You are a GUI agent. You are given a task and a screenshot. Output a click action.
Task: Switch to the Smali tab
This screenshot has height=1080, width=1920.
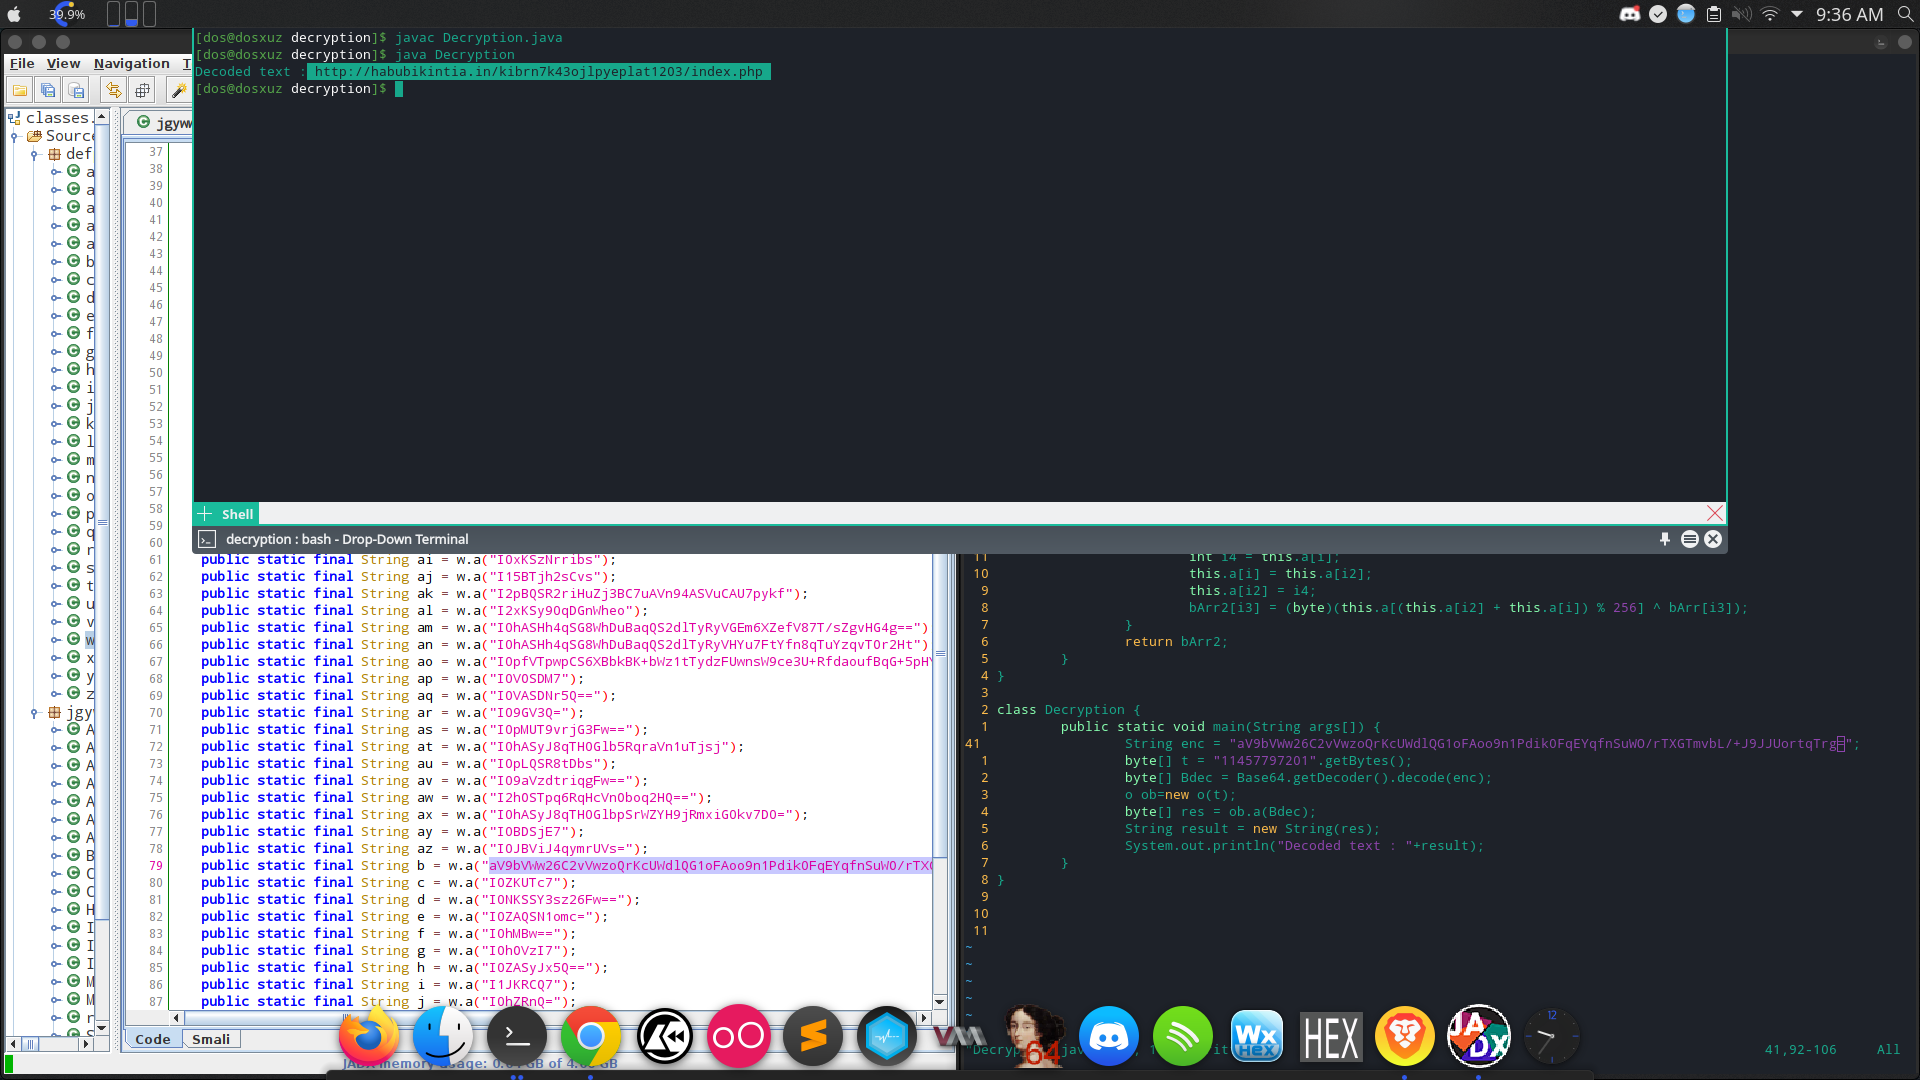point(211,1039)
